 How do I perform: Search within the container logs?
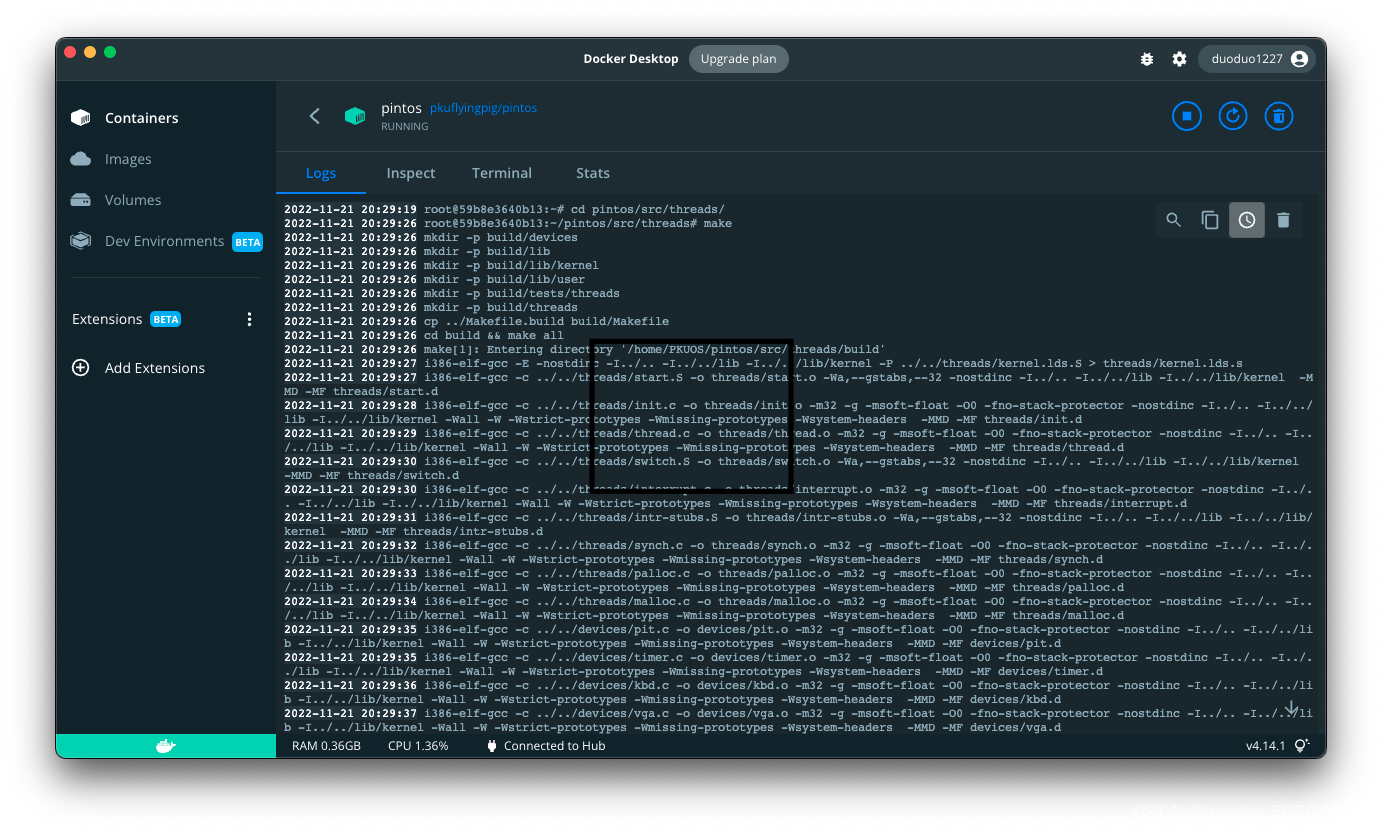click(1173, 220)
